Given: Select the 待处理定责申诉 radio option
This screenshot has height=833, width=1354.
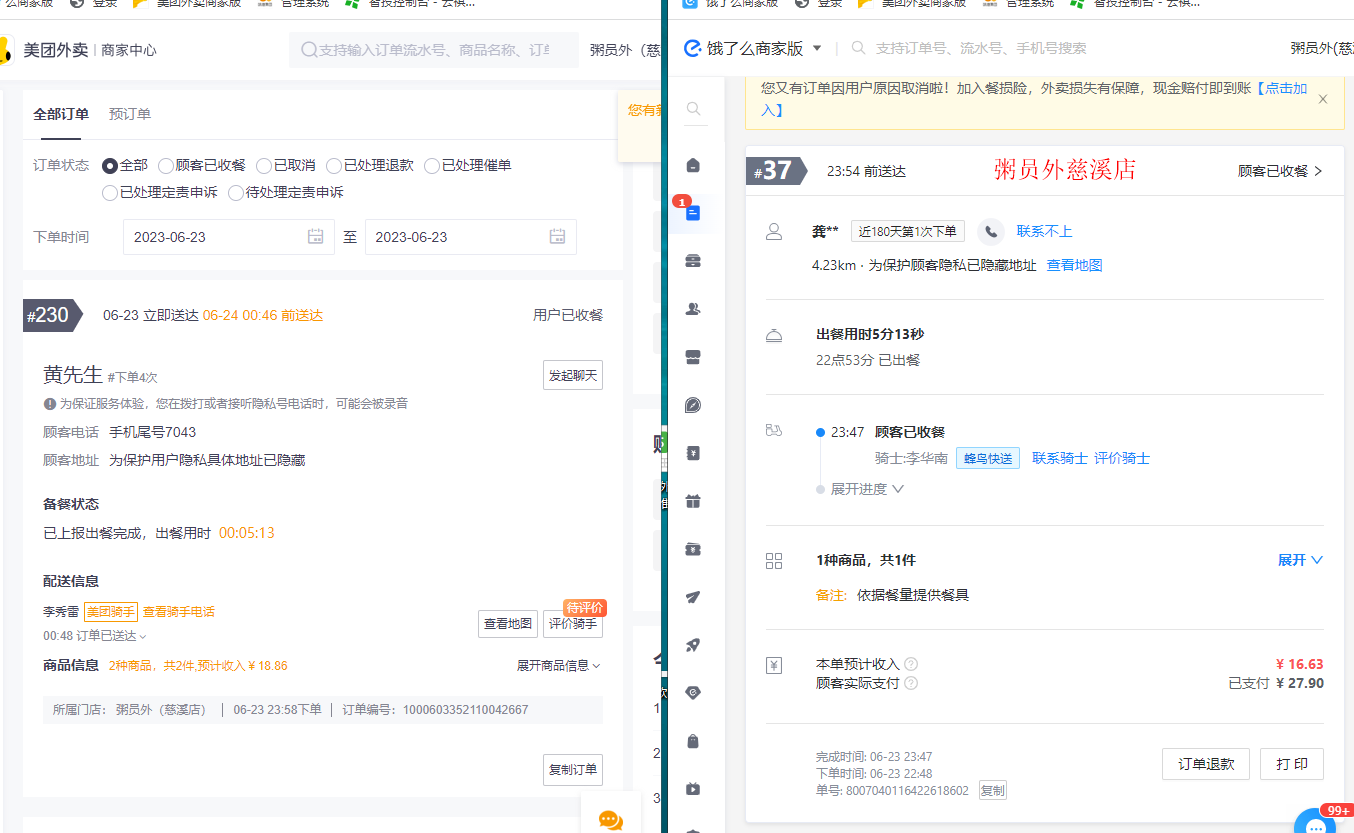Looking at the screenshot, I should [x=236, y=193].
